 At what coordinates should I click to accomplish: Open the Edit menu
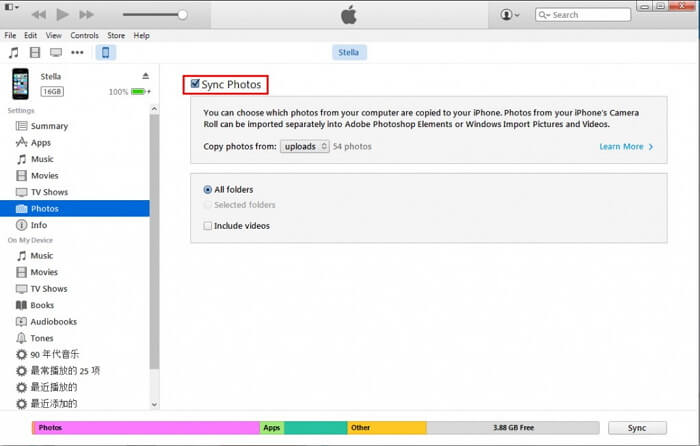(x=30, y=35)
